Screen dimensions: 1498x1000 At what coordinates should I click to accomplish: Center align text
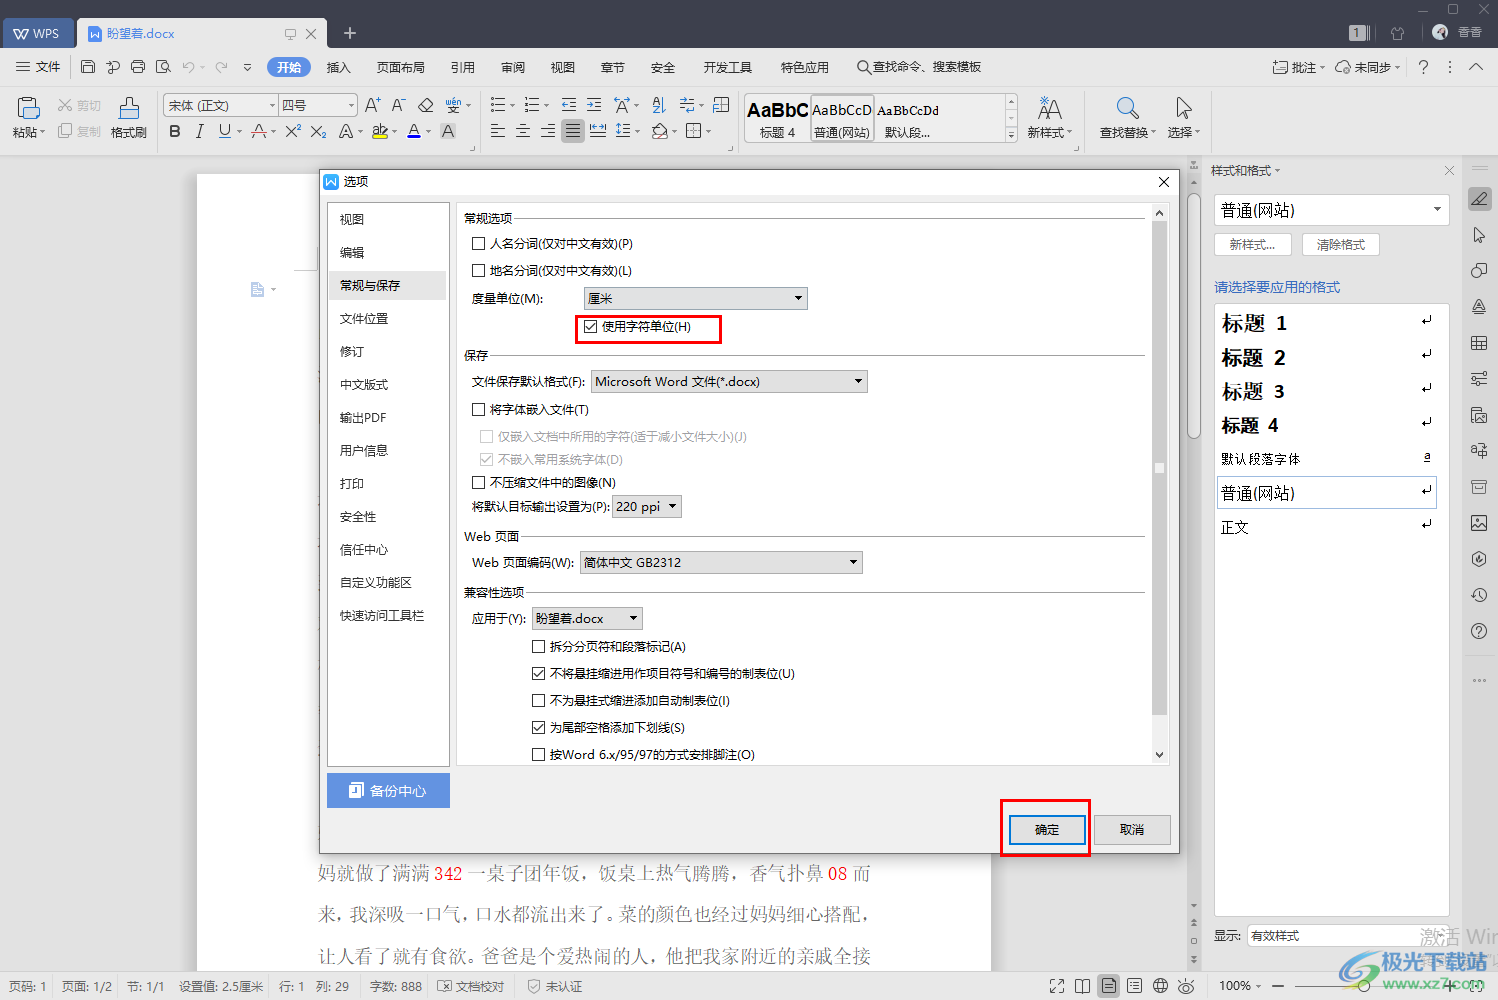click(523, 131)
